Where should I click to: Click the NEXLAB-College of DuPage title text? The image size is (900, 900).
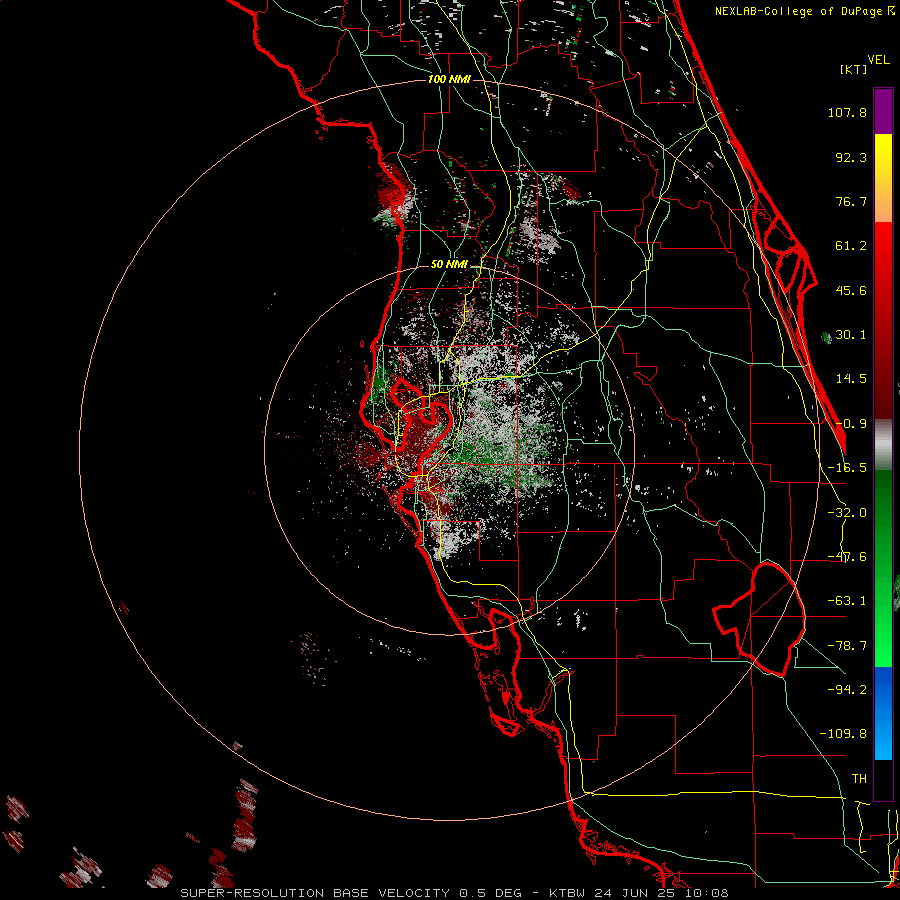(x=798, y=11)
